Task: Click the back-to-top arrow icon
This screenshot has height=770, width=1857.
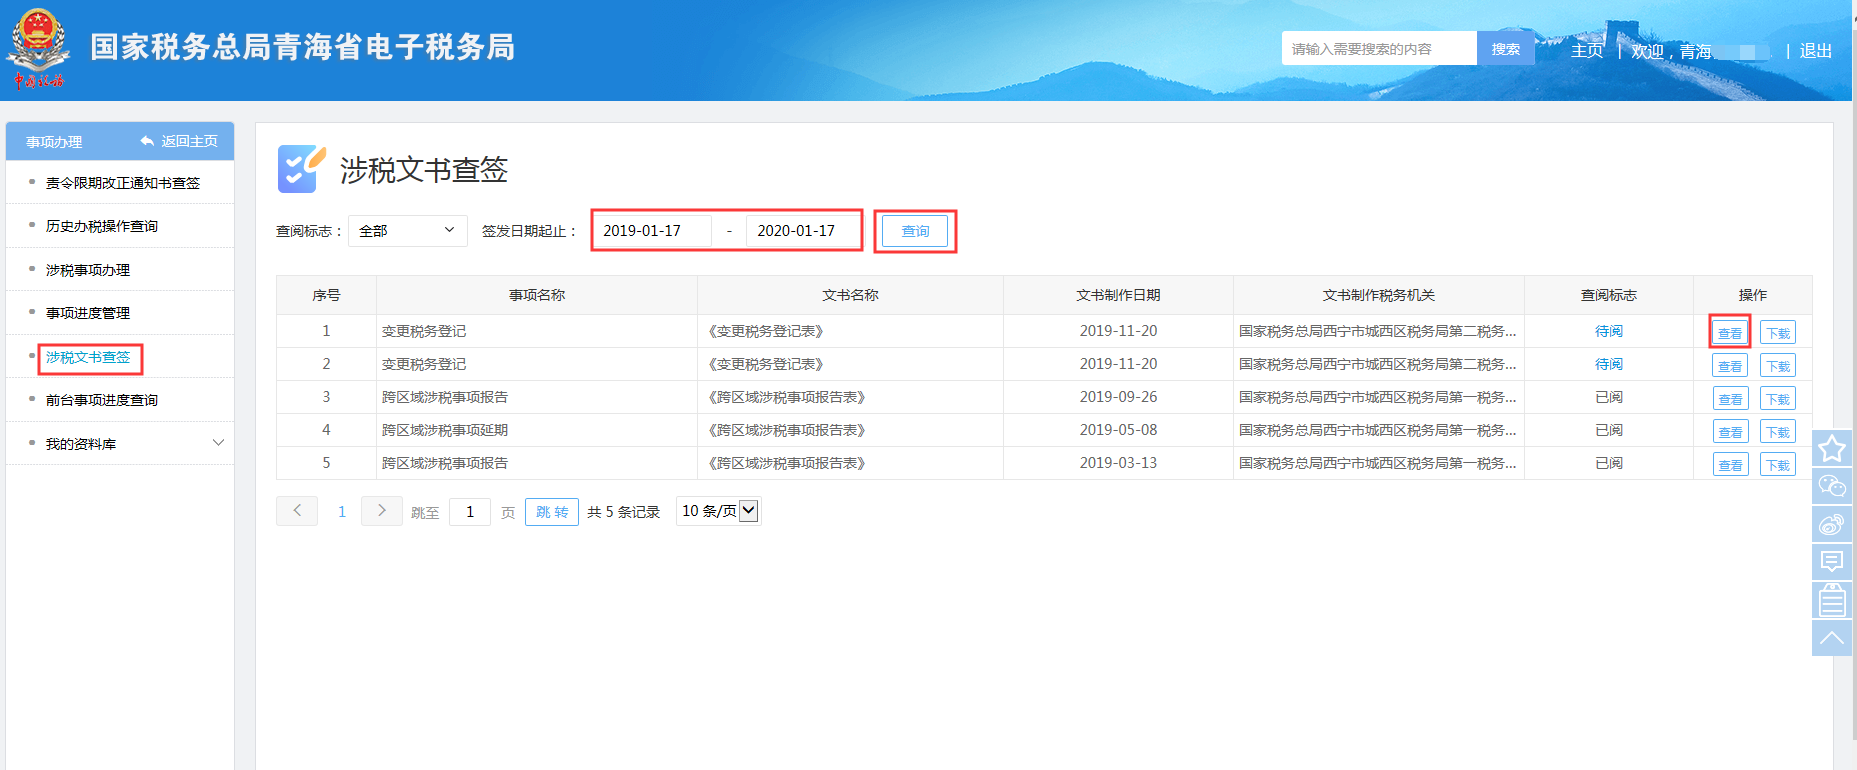Action: (x=1832, y=638)
